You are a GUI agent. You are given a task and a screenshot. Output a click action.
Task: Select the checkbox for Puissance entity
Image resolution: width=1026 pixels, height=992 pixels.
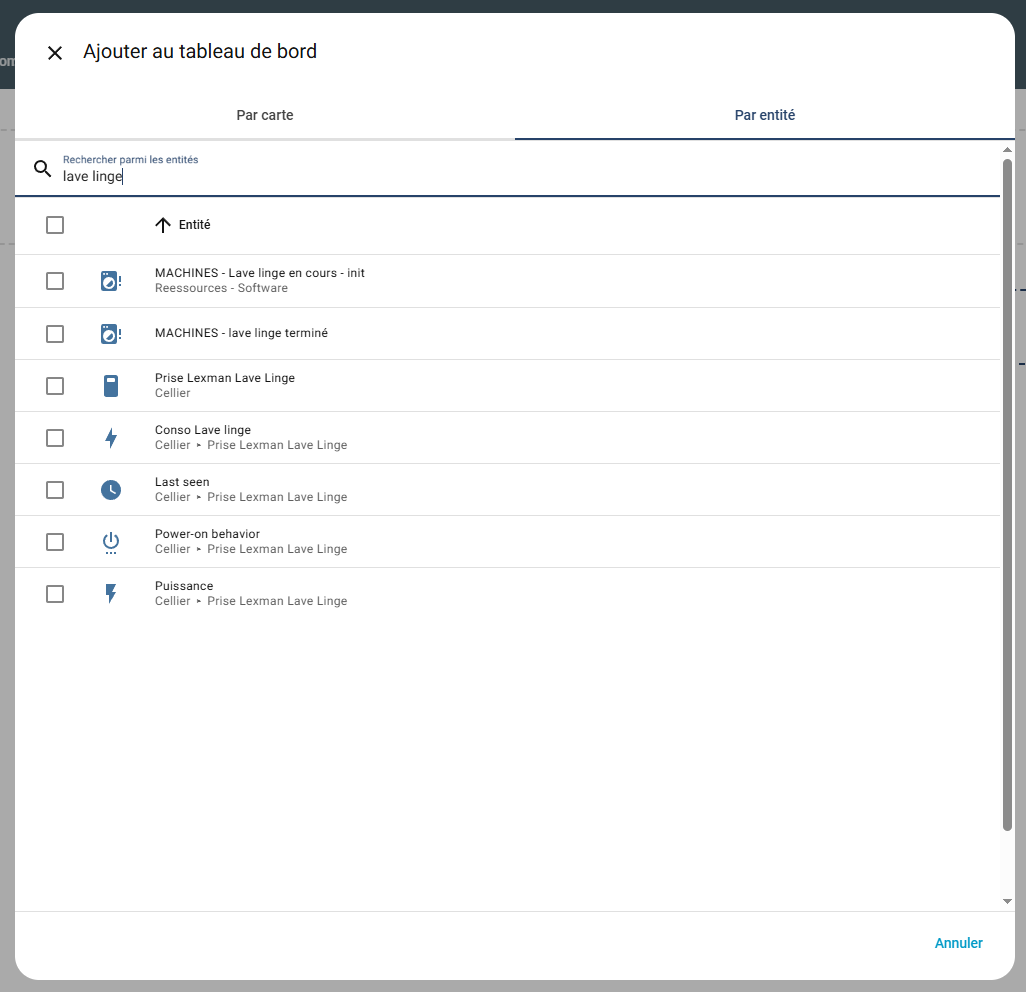[x=55, y=594]
